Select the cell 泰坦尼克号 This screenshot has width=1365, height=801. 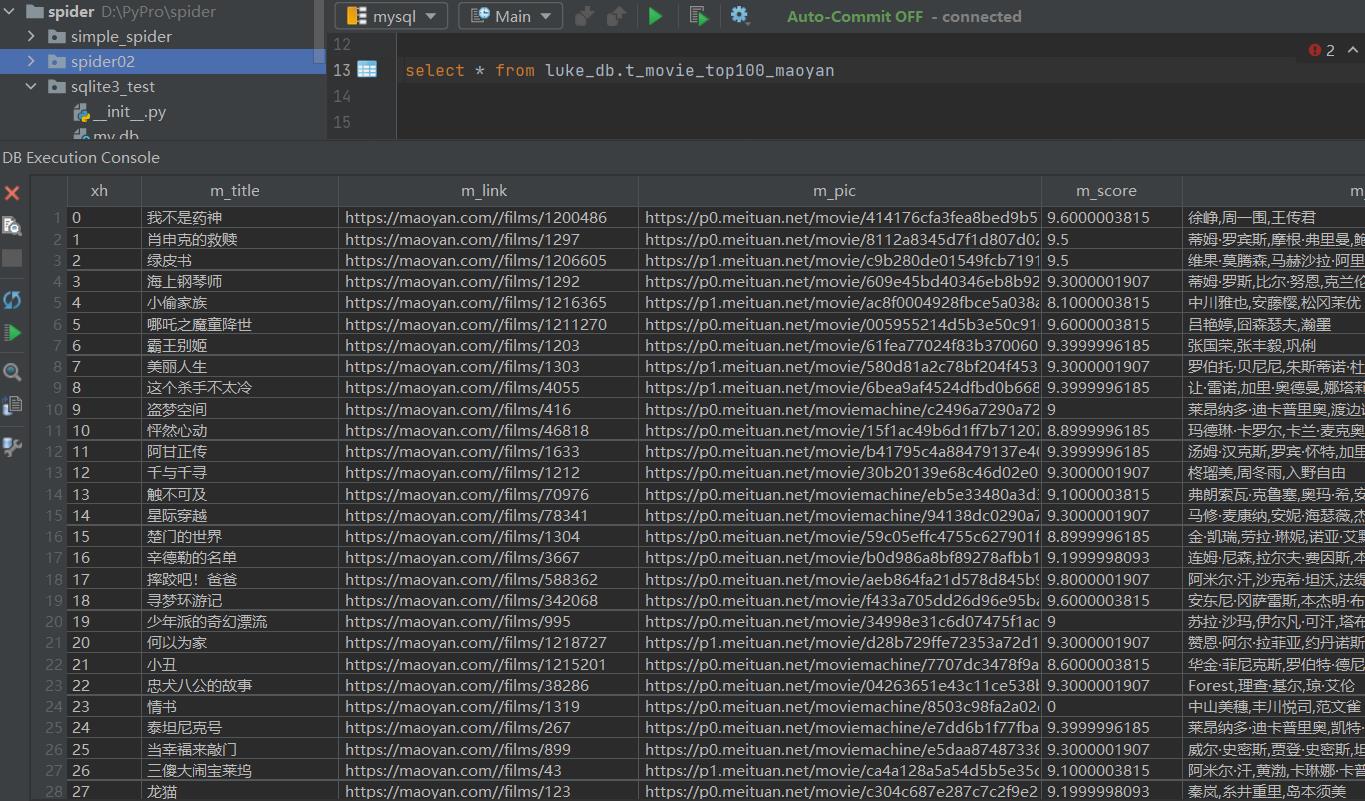tap(240, 727)
